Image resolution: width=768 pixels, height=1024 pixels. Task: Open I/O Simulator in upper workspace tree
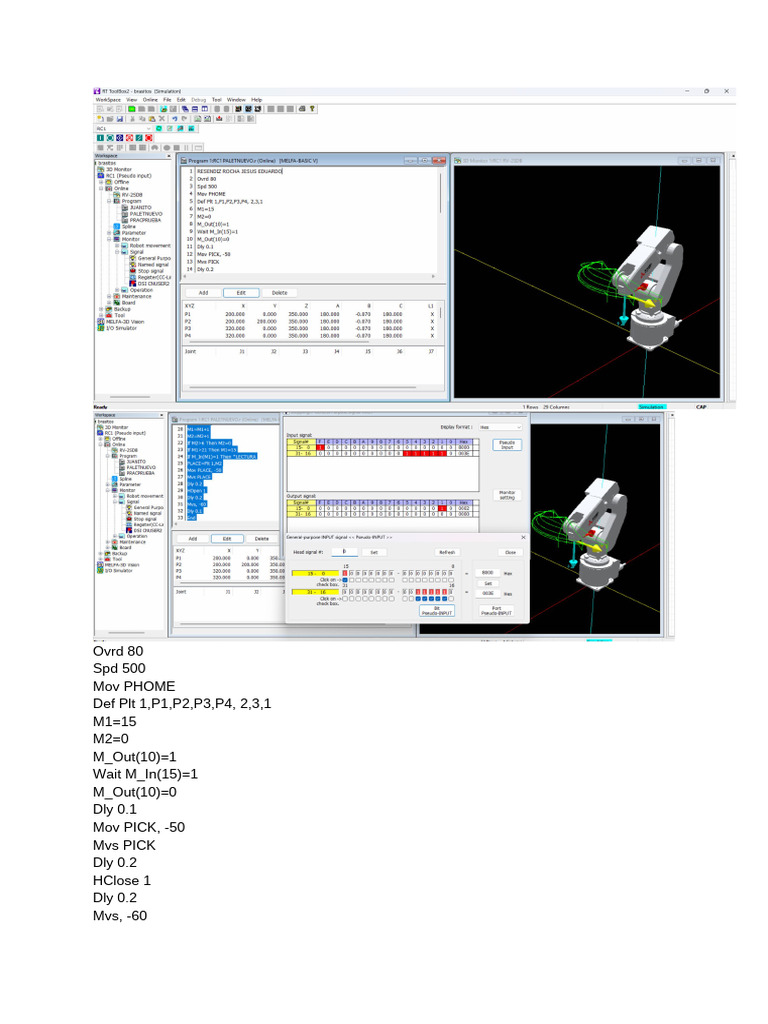point(117,328)
